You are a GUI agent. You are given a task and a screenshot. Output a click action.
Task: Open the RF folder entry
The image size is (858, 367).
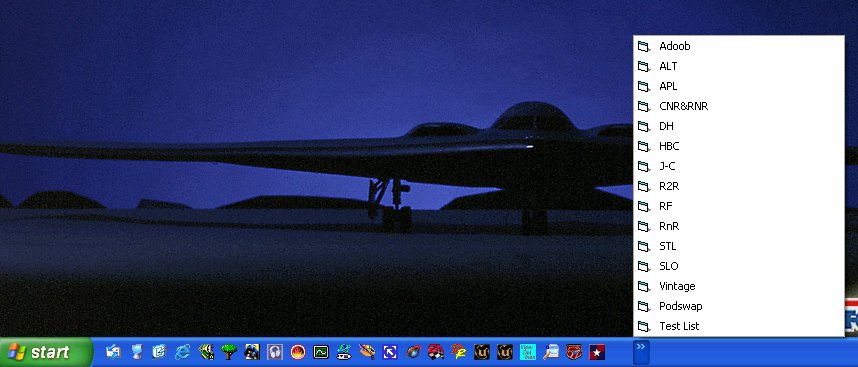click(739, 206)
